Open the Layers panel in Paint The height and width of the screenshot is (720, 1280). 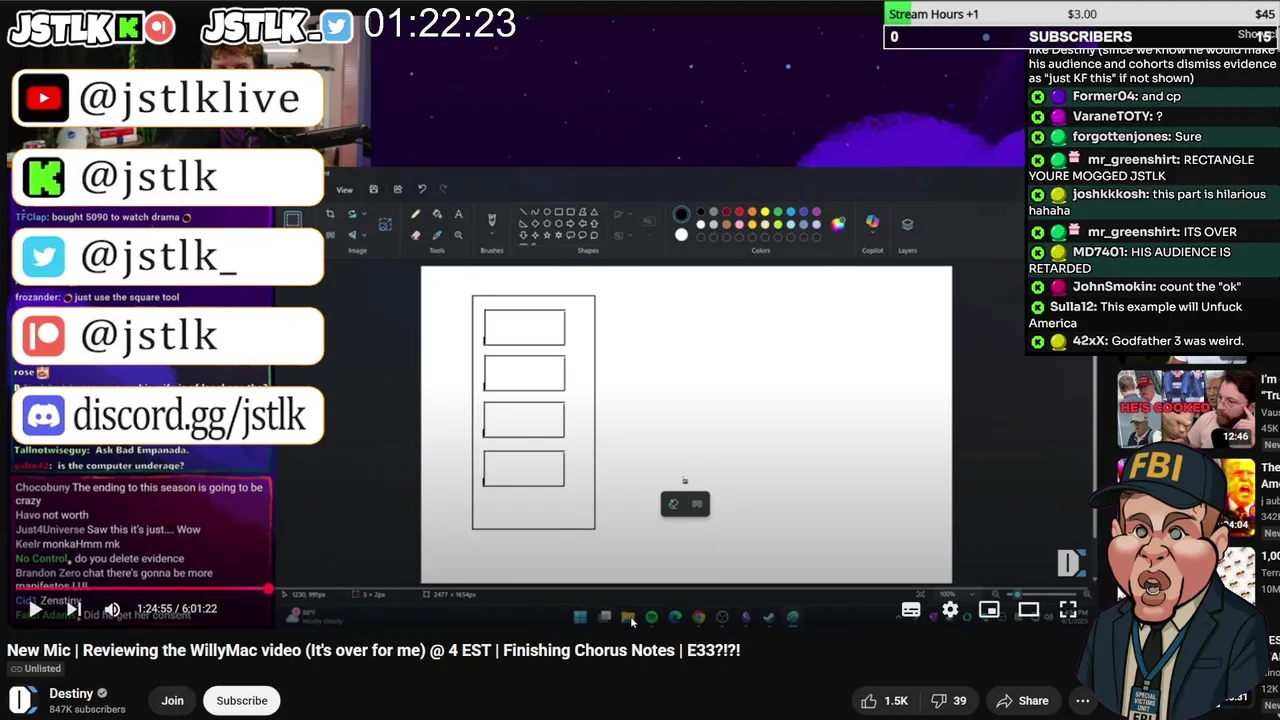pyautogui.click(x=907, y=224)
